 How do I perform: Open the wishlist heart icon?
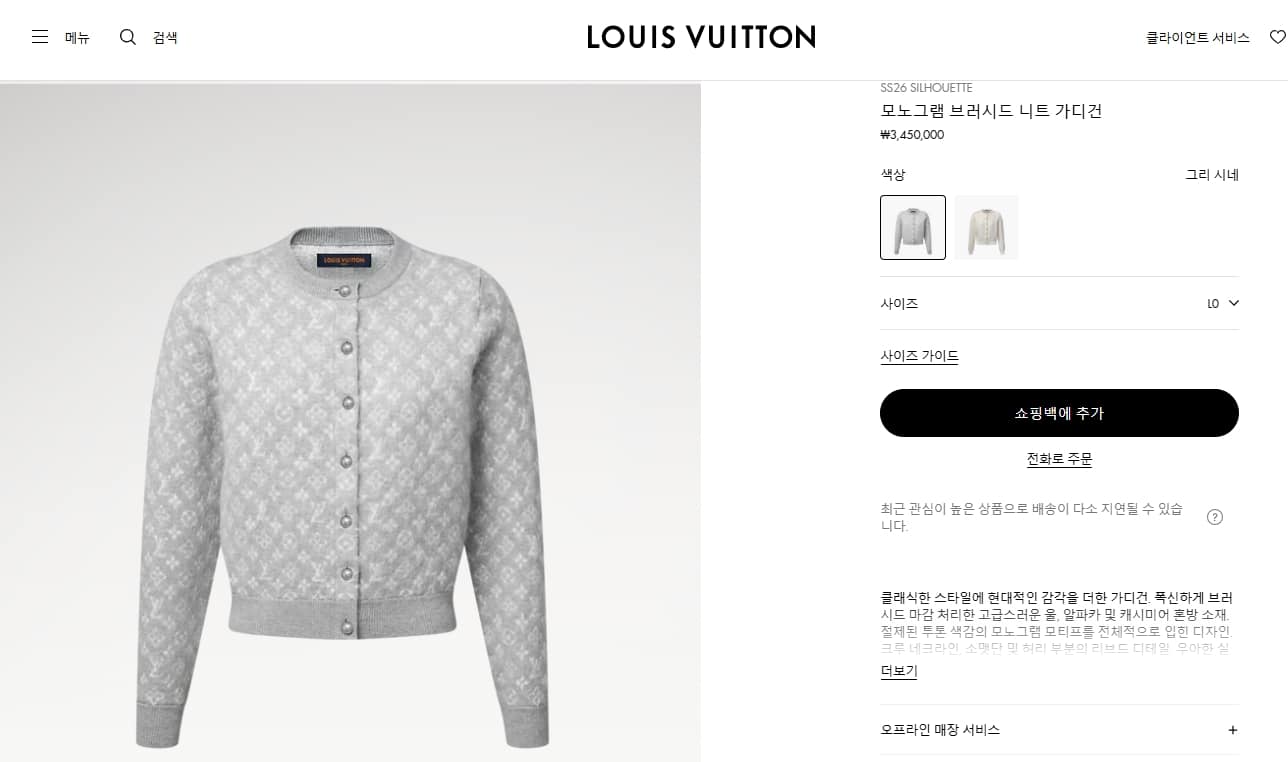pos(1277,37)
